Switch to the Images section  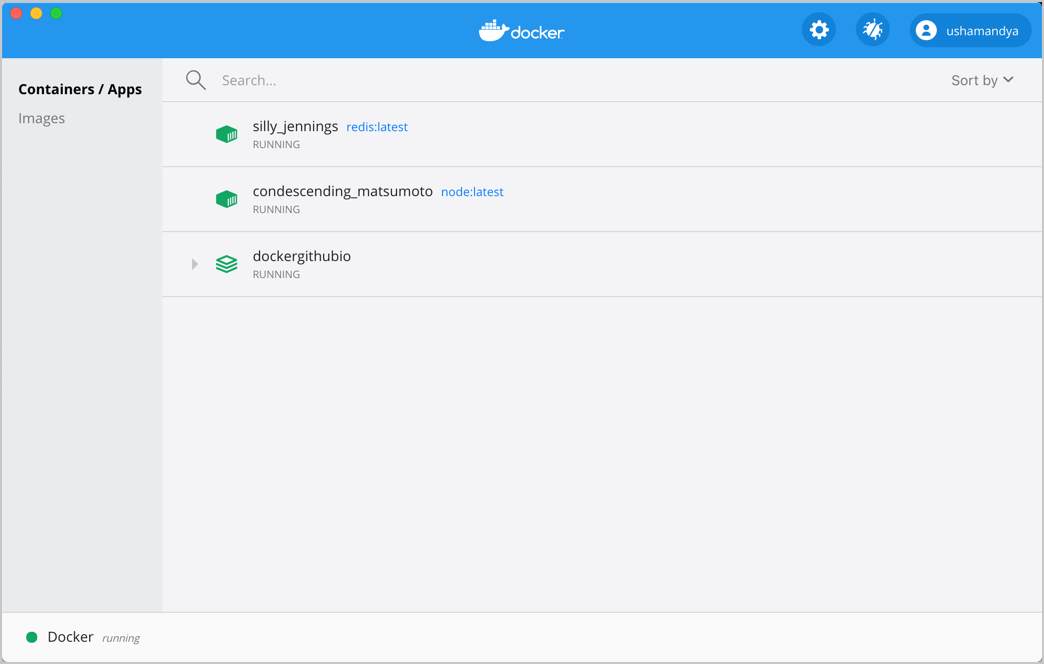click(42, 117)
